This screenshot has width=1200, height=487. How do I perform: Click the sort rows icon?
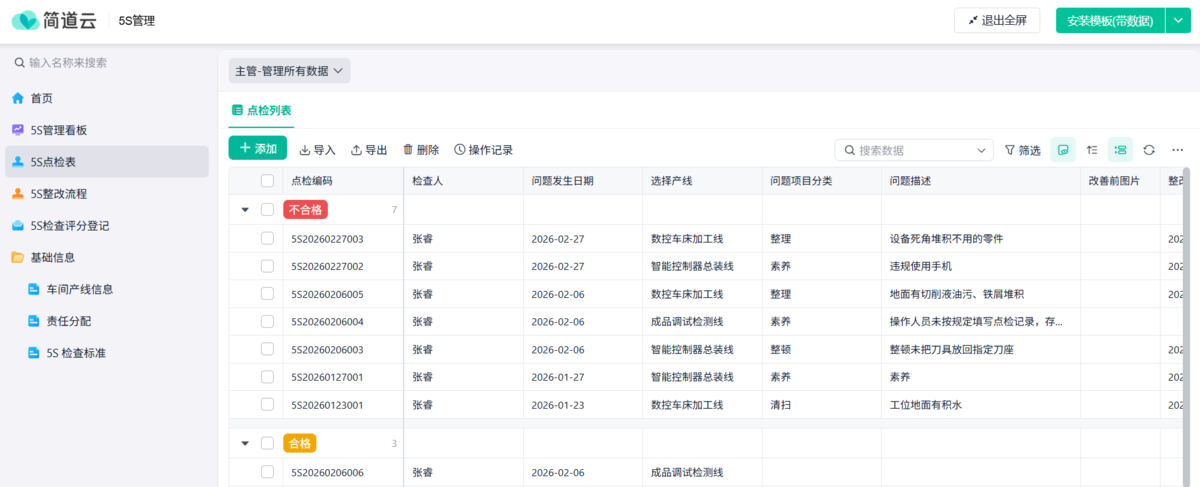pos(1092,150)
